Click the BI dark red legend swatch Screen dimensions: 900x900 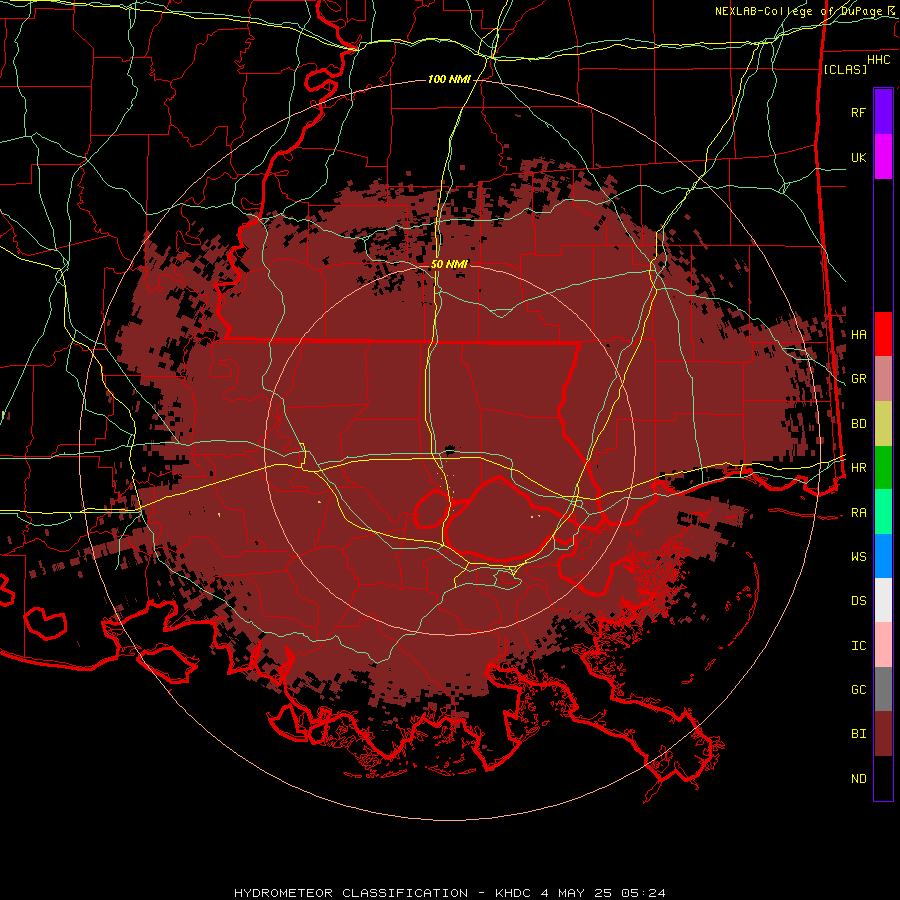click(883, 734)
